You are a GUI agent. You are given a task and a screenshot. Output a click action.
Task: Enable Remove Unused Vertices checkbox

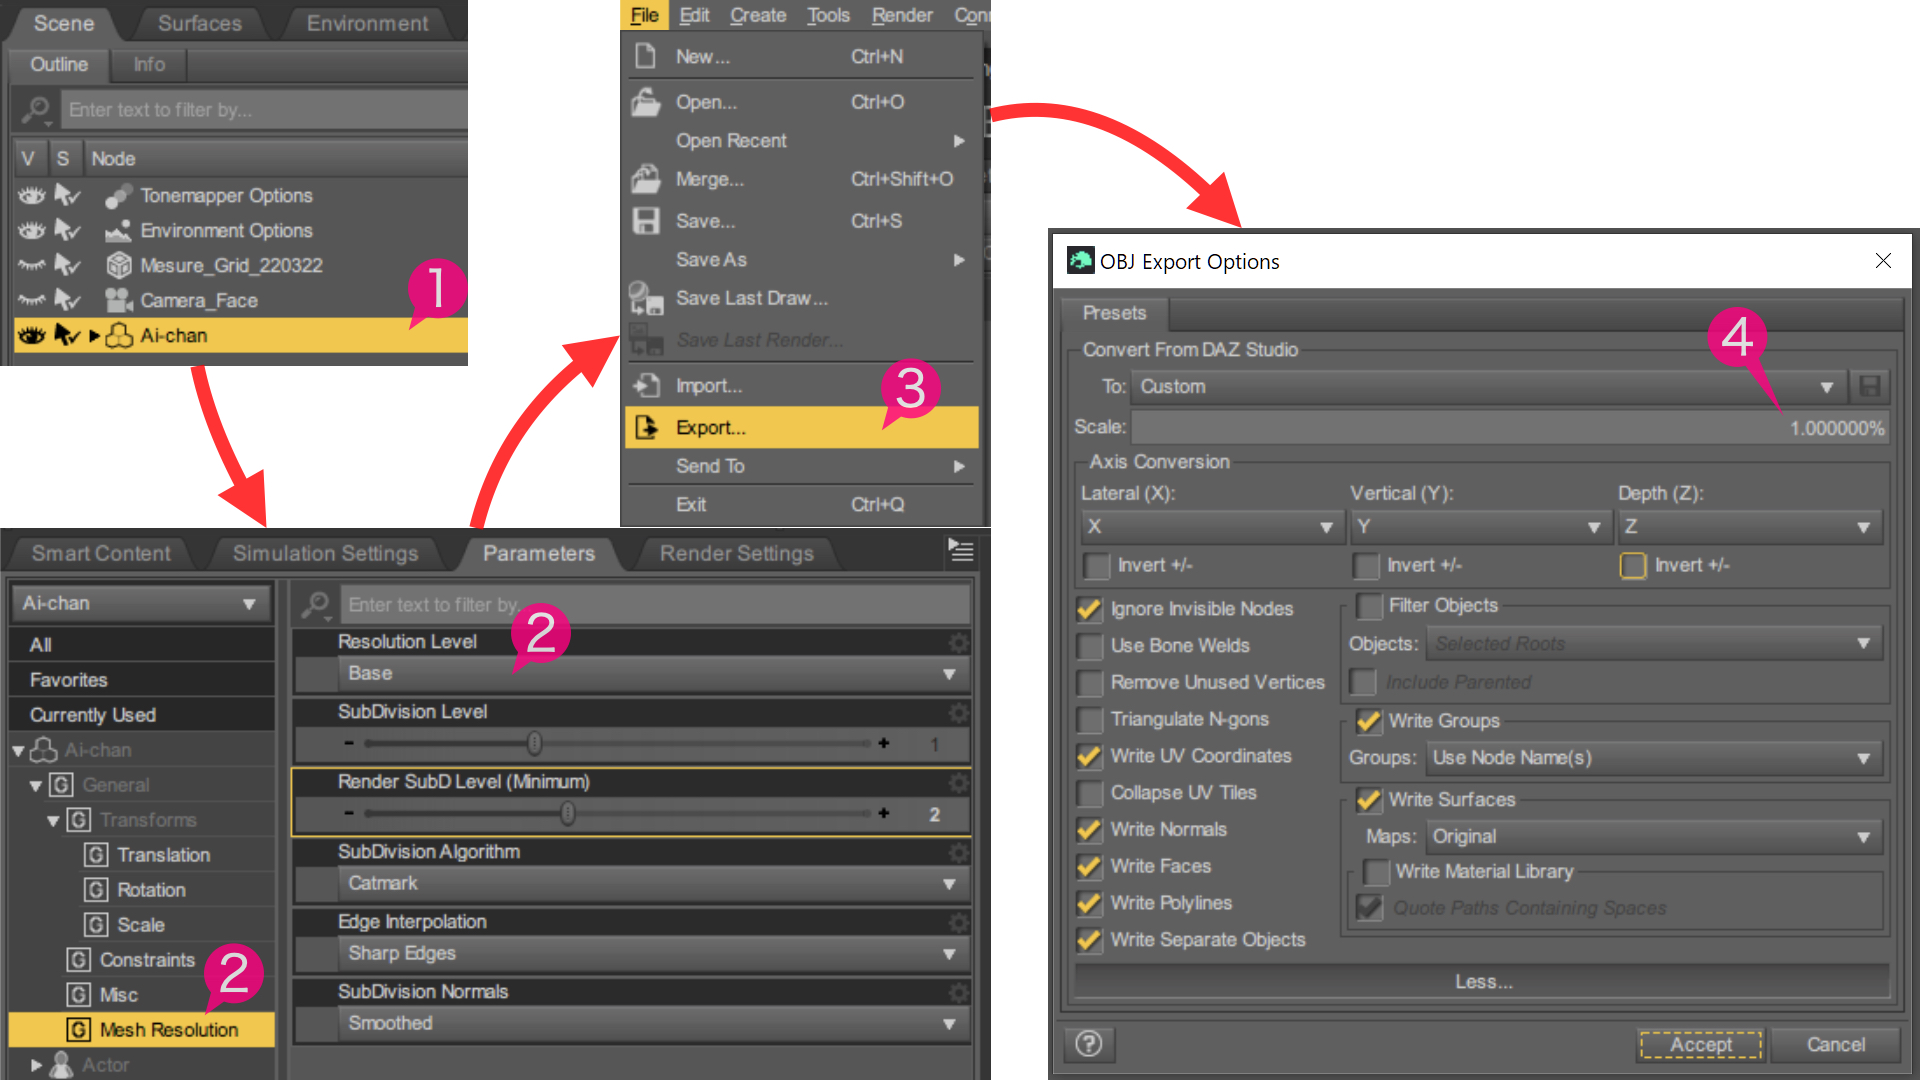(1089, 683)
